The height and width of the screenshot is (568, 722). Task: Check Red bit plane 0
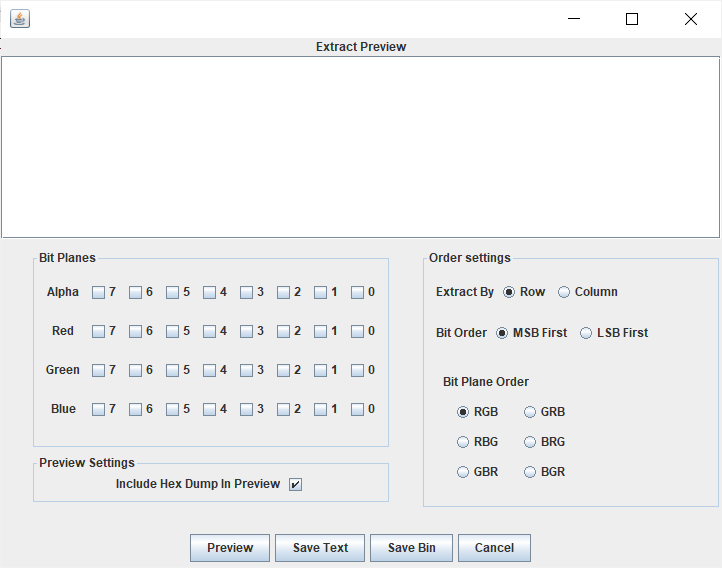click(357, 332)
